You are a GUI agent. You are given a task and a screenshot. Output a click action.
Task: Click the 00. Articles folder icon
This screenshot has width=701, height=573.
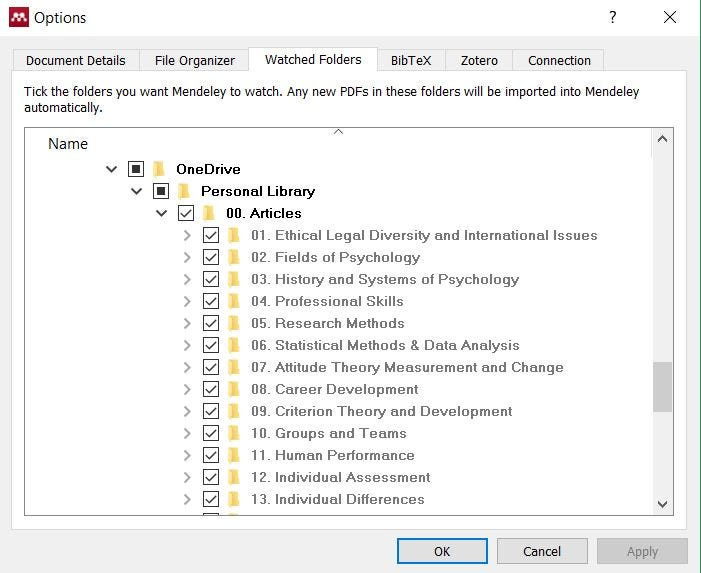pyautogui.click(x=209, y=213)
